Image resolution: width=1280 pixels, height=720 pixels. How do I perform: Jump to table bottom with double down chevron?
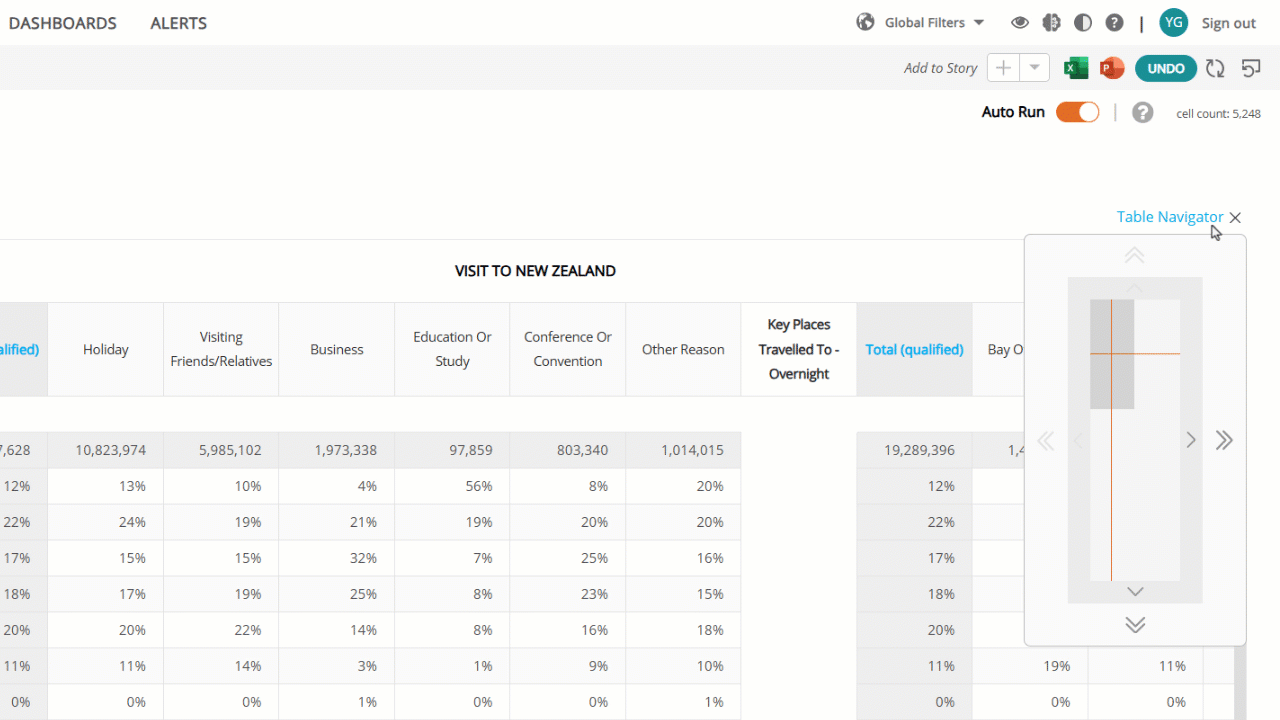(1135, 624)
